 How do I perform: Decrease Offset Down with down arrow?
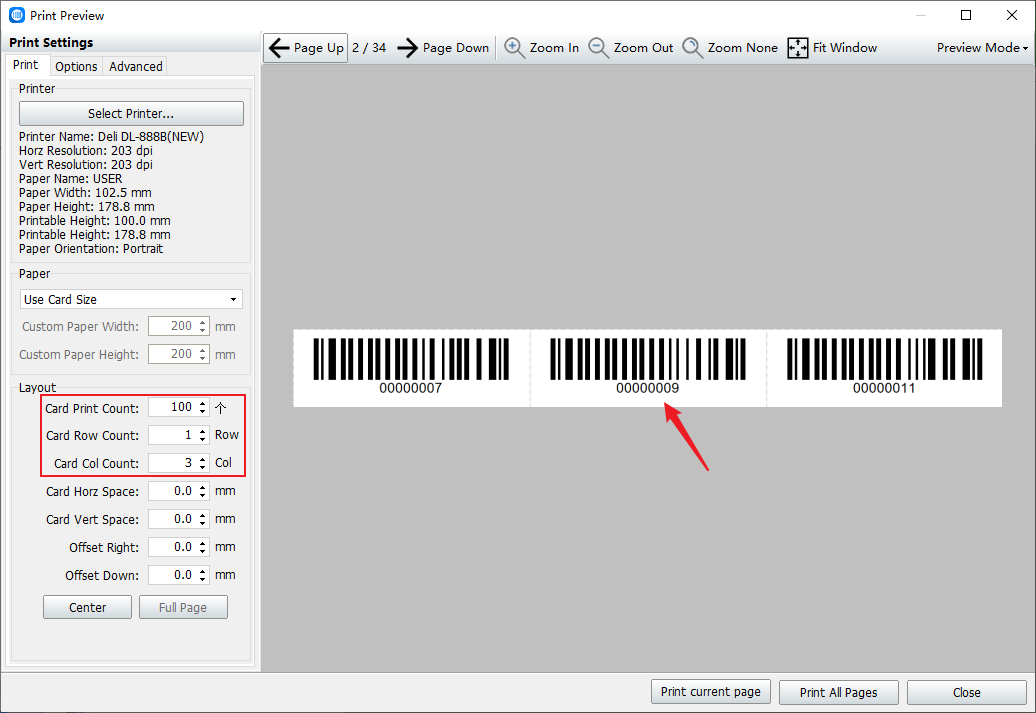[x=203, y=580]
